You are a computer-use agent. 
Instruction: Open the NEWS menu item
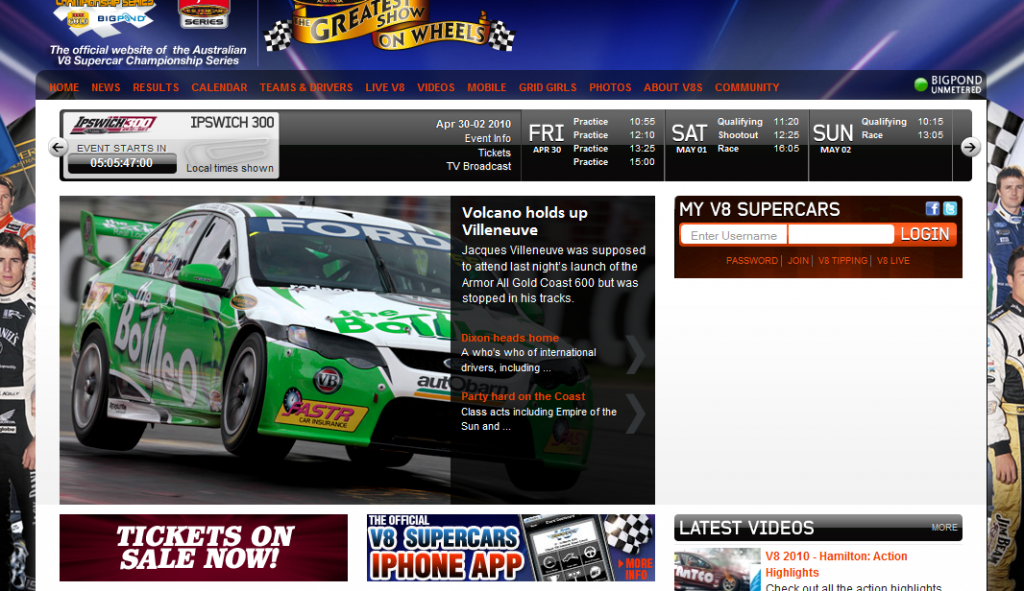click(x=106, y=88)
